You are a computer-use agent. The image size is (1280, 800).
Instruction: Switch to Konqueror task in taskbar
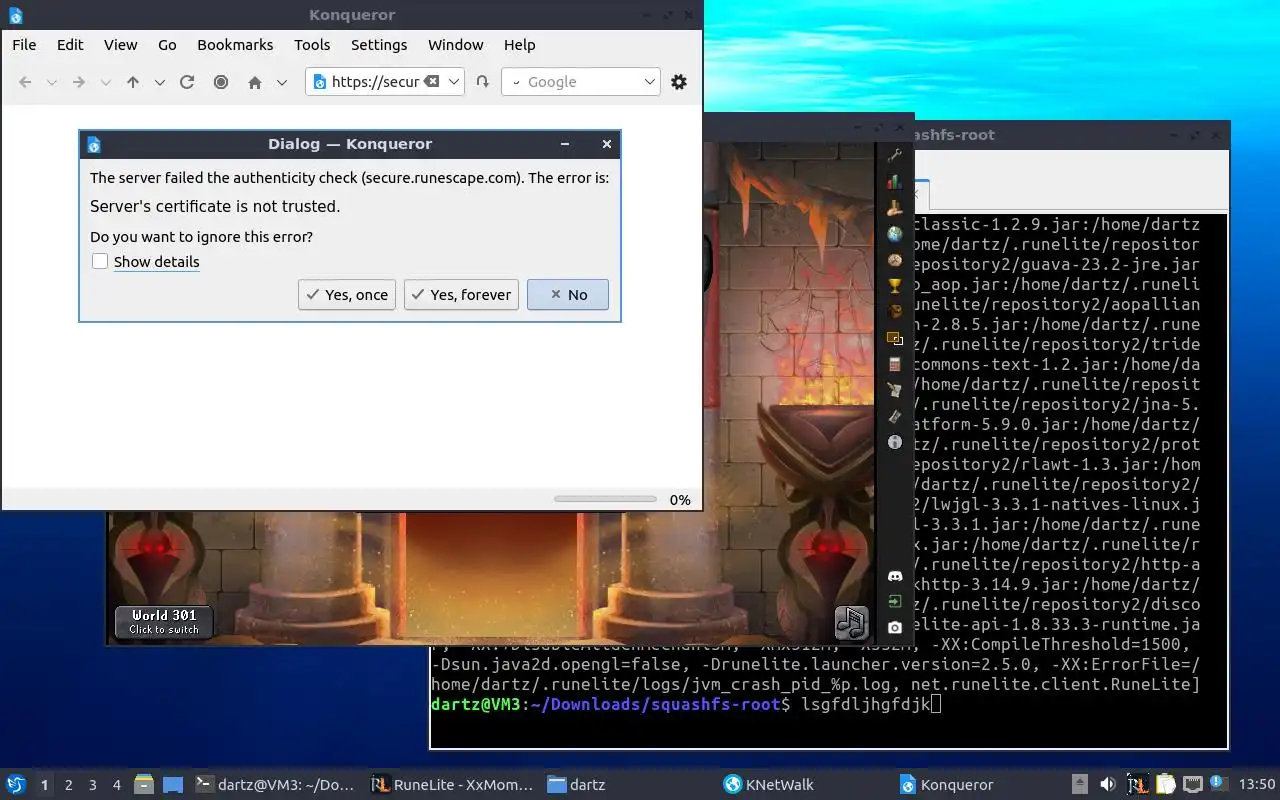[946, 785]
